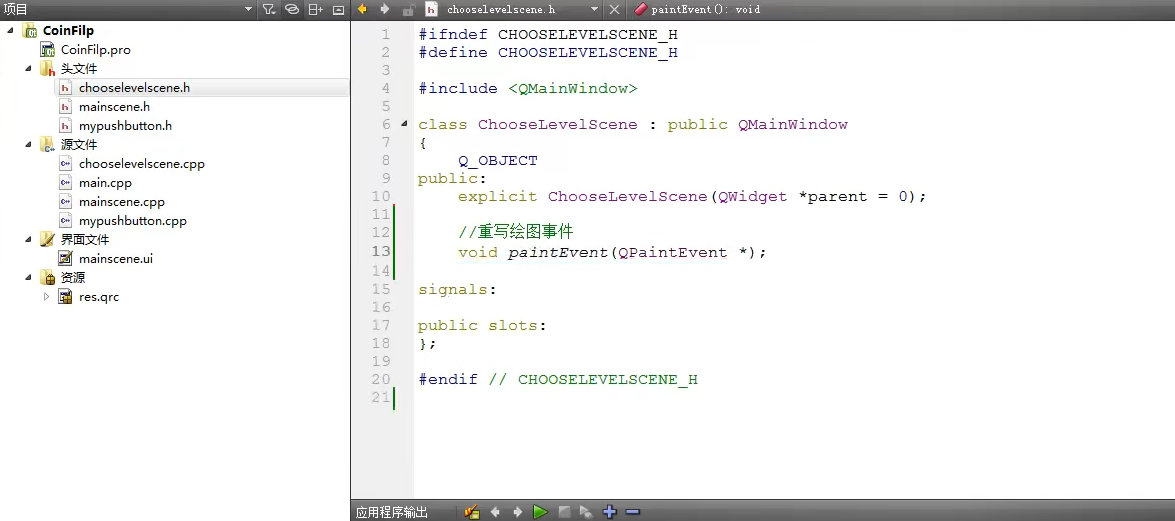Click the 应用程序输出 pane label
Image resolution: width=1175 pixels, height=521 pixels.
(x=392, y=513)
